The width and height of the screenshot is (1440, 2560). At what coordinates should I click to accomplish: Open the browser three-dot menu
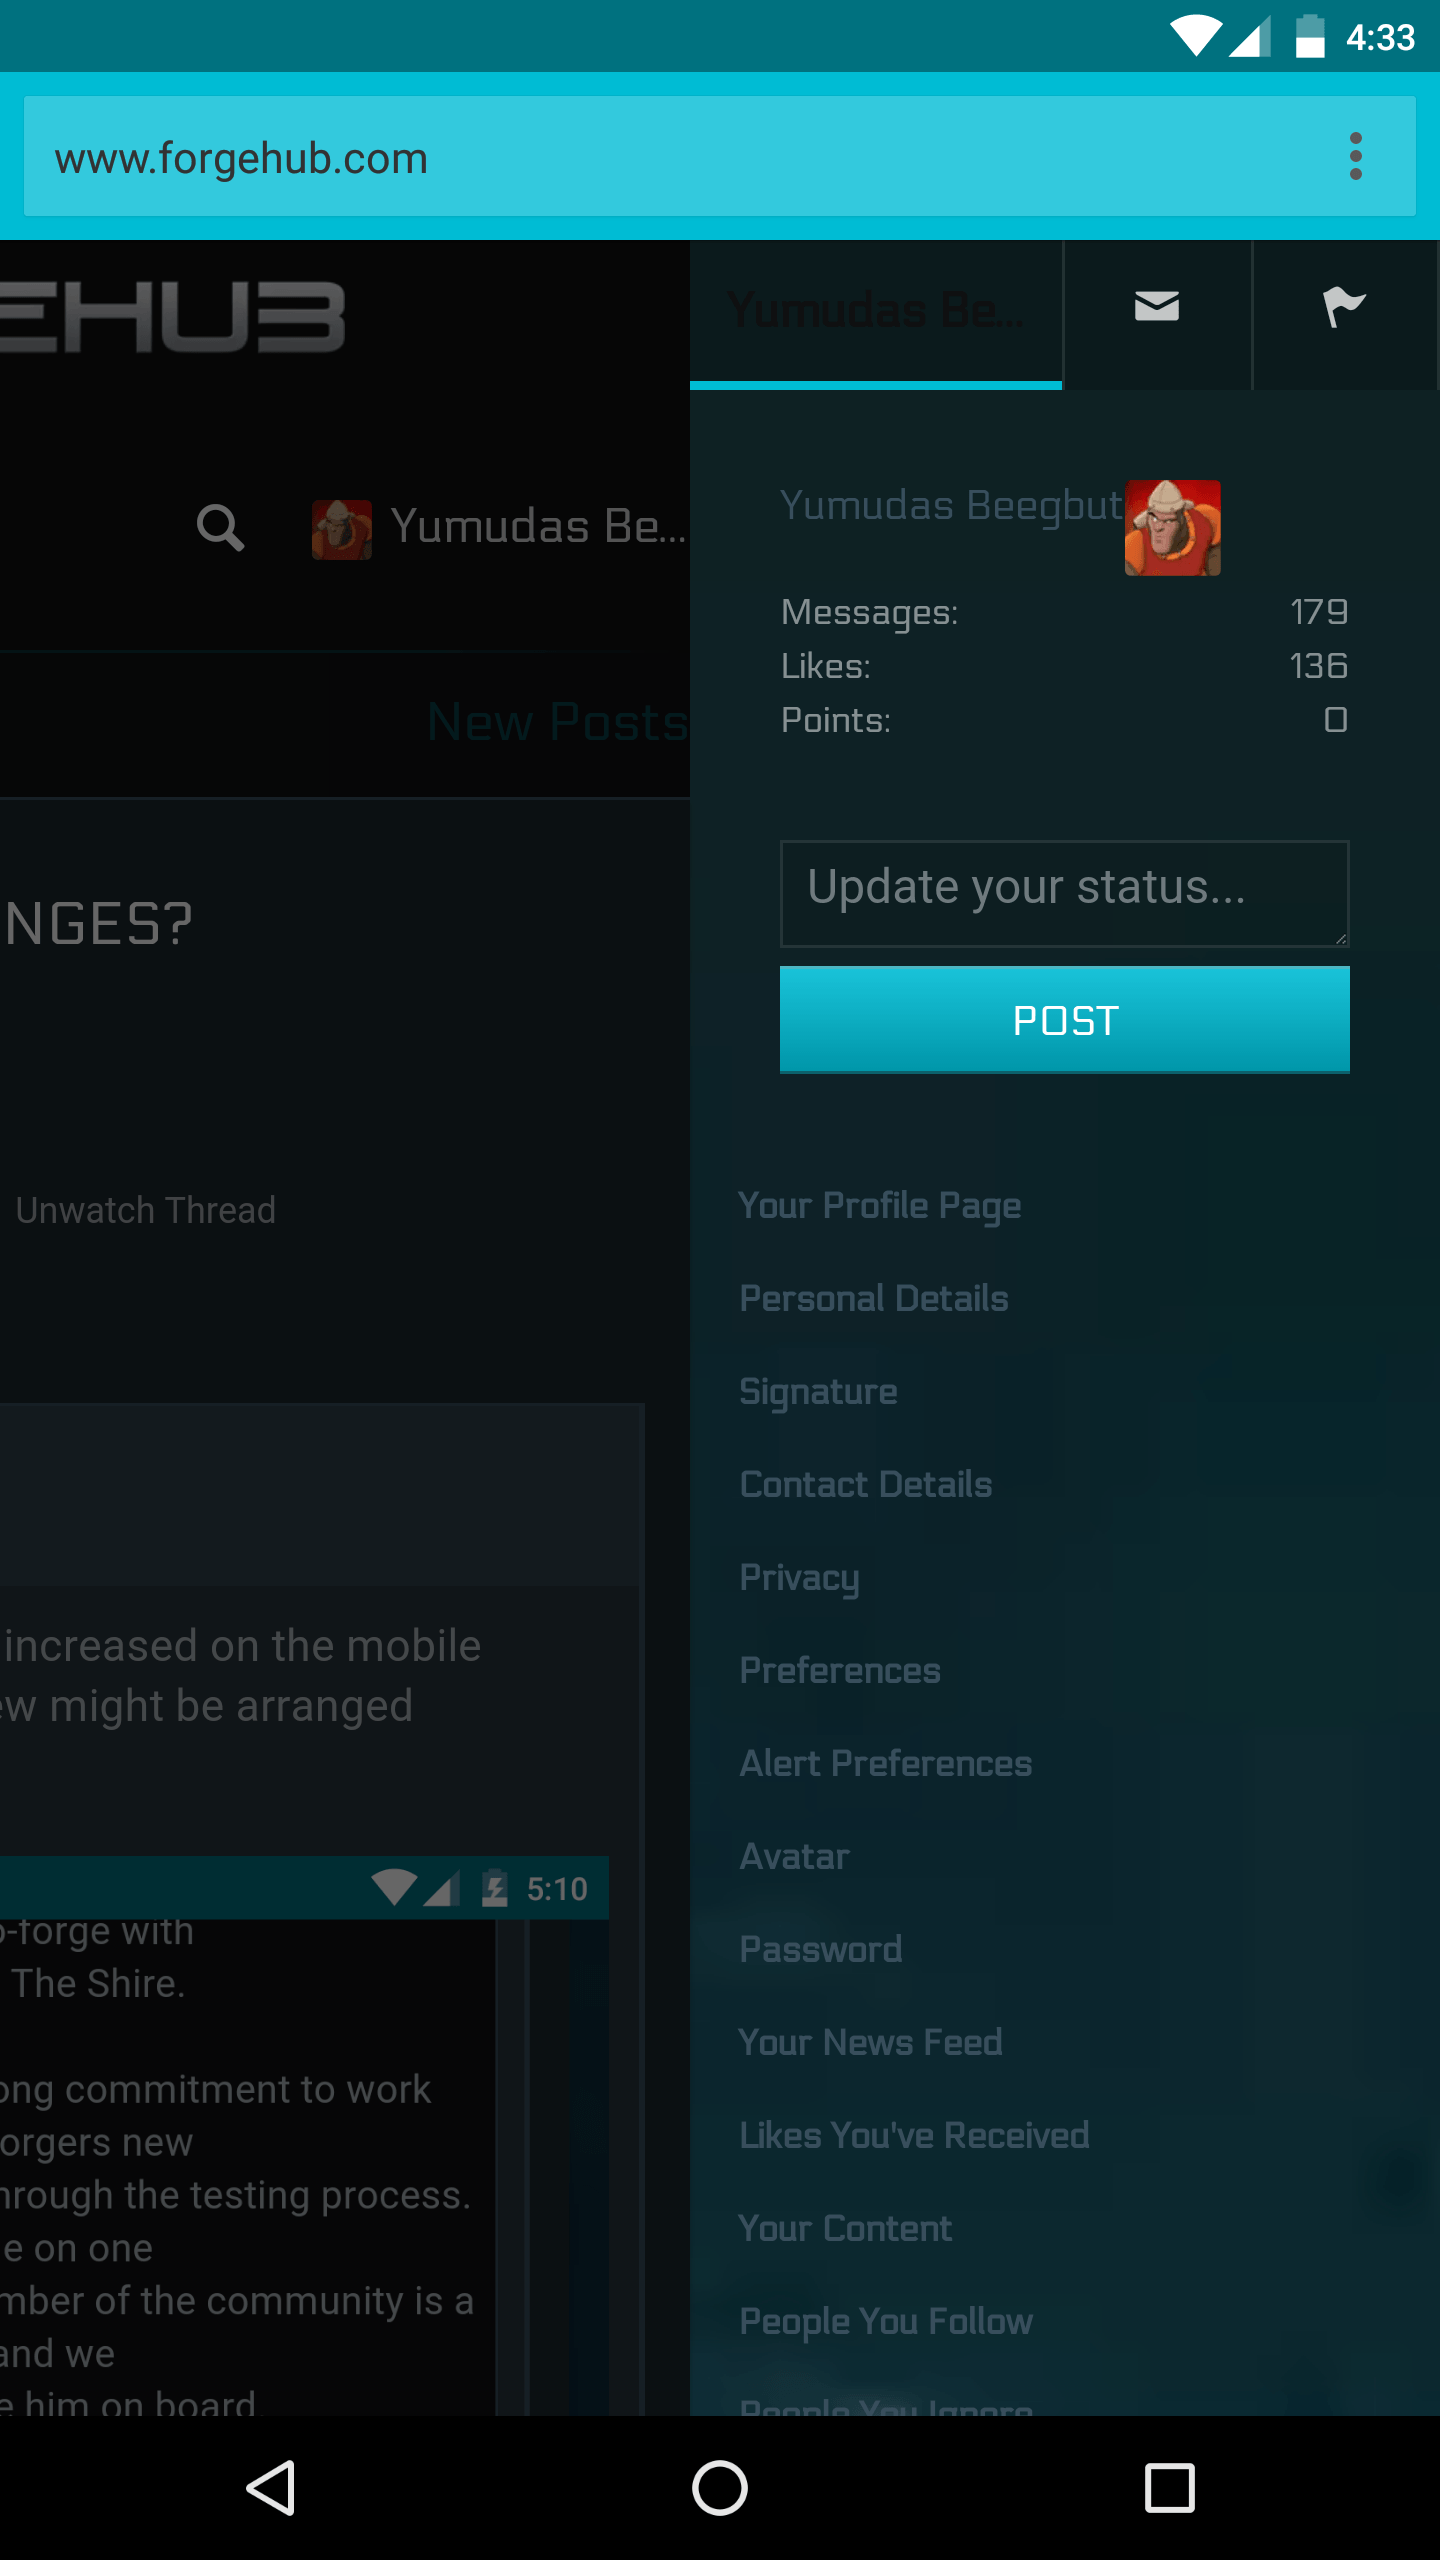(x=1355, y=156)
